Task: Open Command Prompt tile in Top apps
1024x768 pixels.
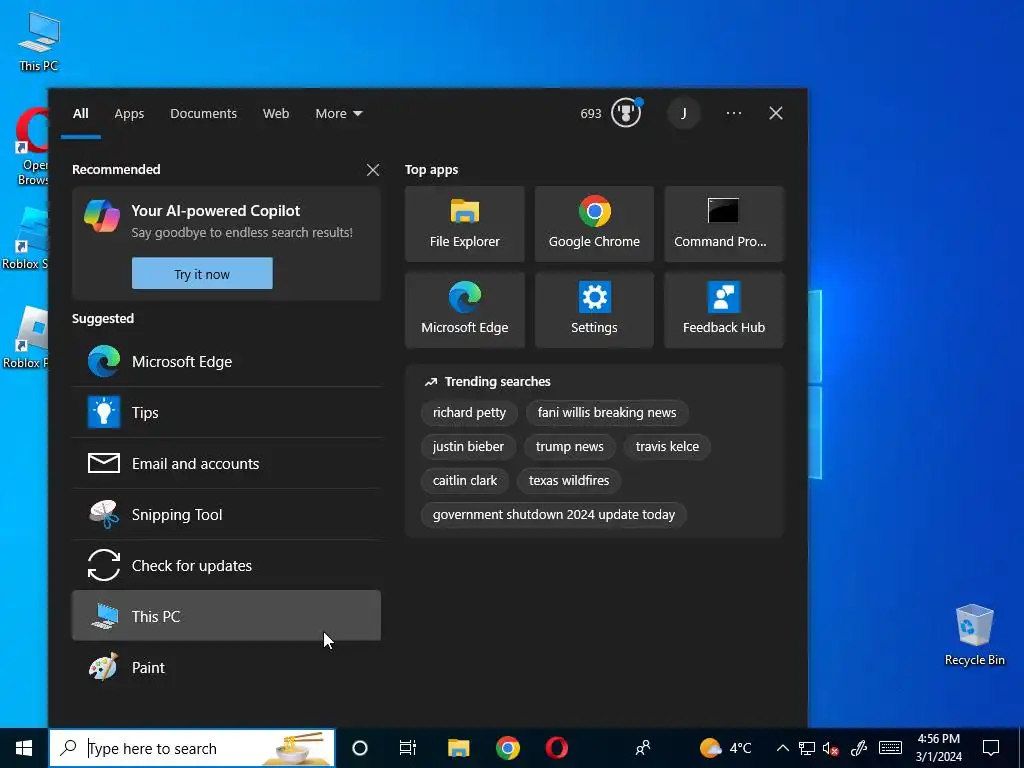Action: pyautogui.click(x=724, y=224)
